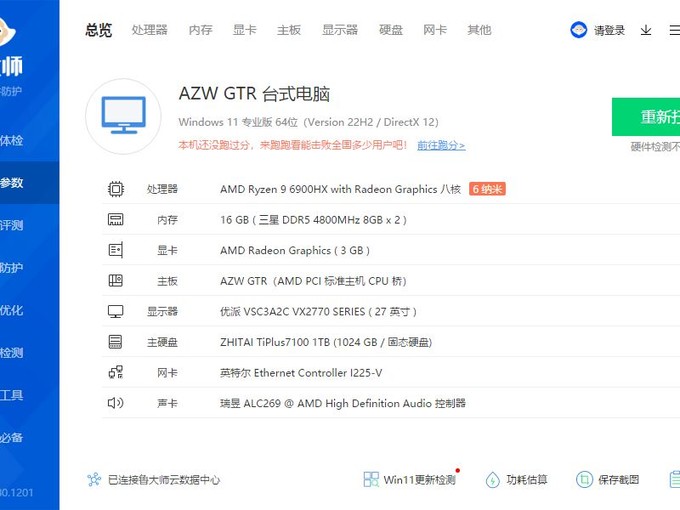The width and height of the screenshot is (680, 510).
Task: Open the 网卡 tab
Action: [x=435, y=30]
